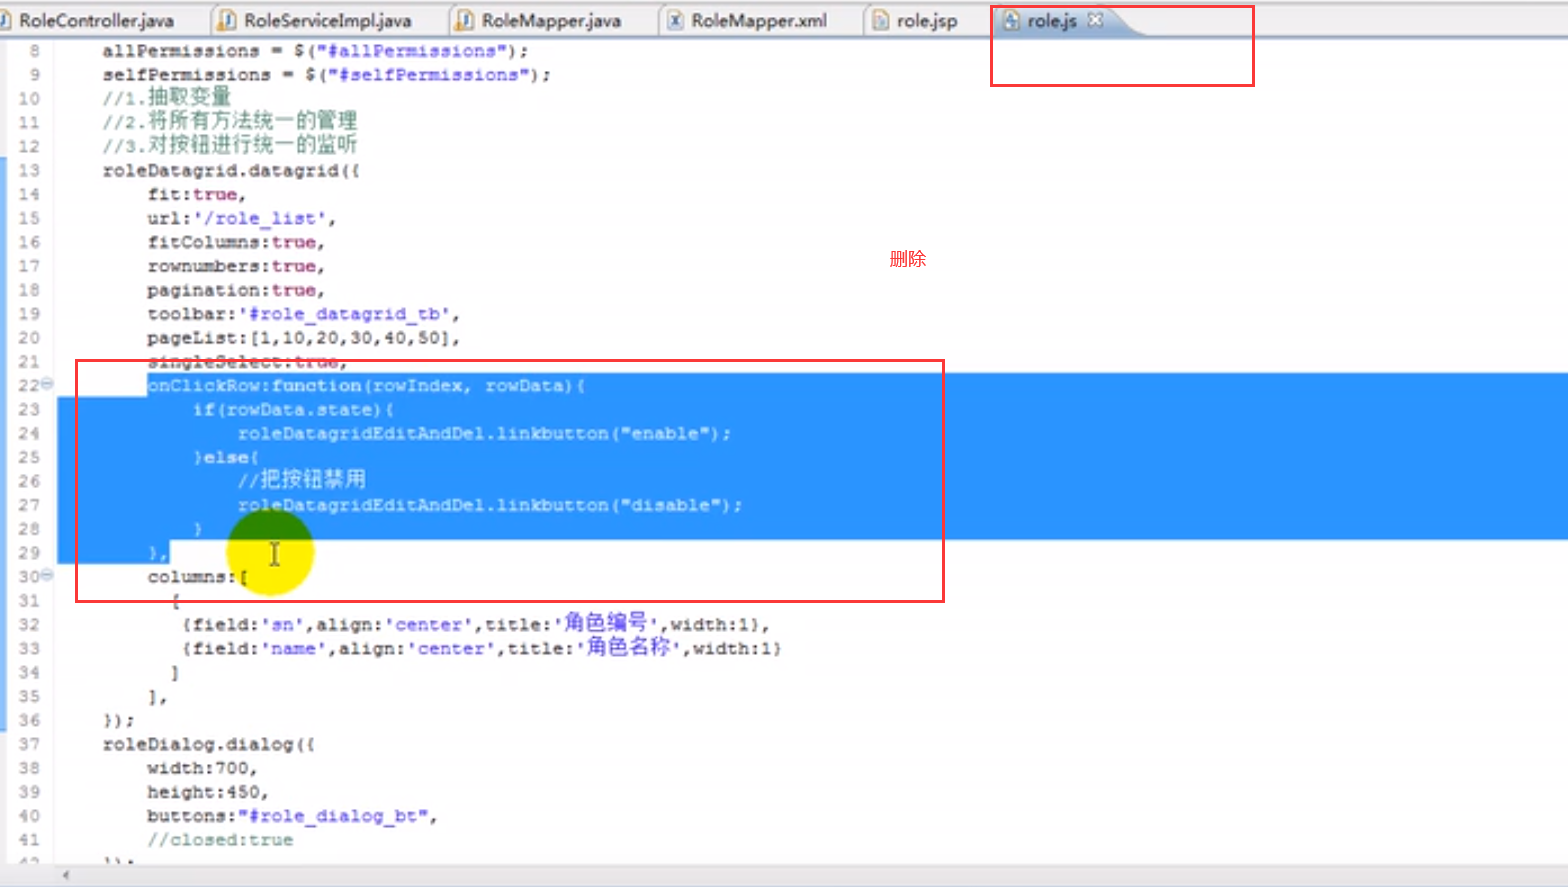Click the pageList:[1,10,20,30,40,50] line
The width and height of the screenshot is (1568, 887).
[x=303, y=338]
